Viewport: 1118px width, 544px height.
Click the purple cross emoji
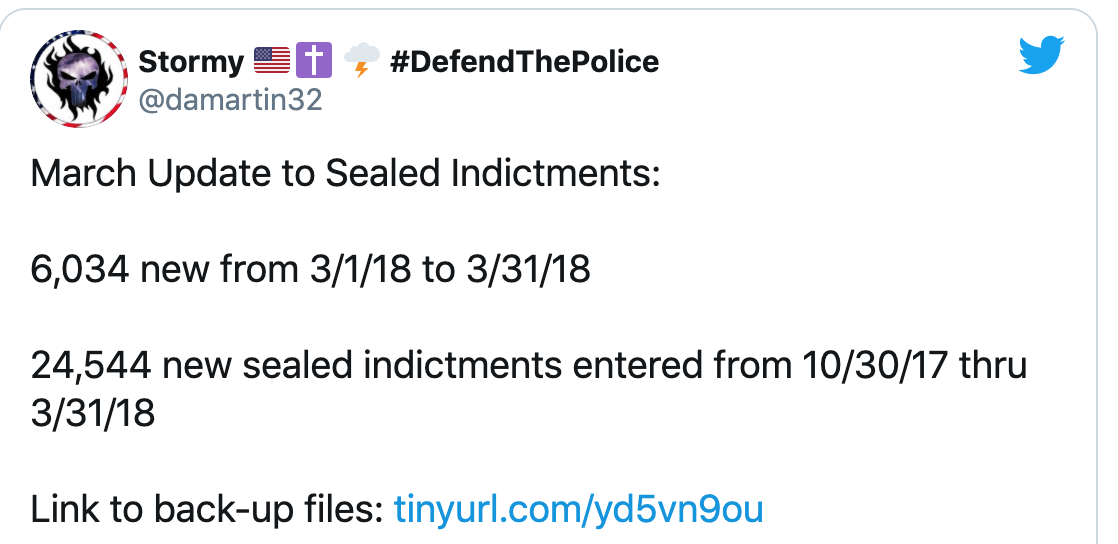(x=314, y=62)
